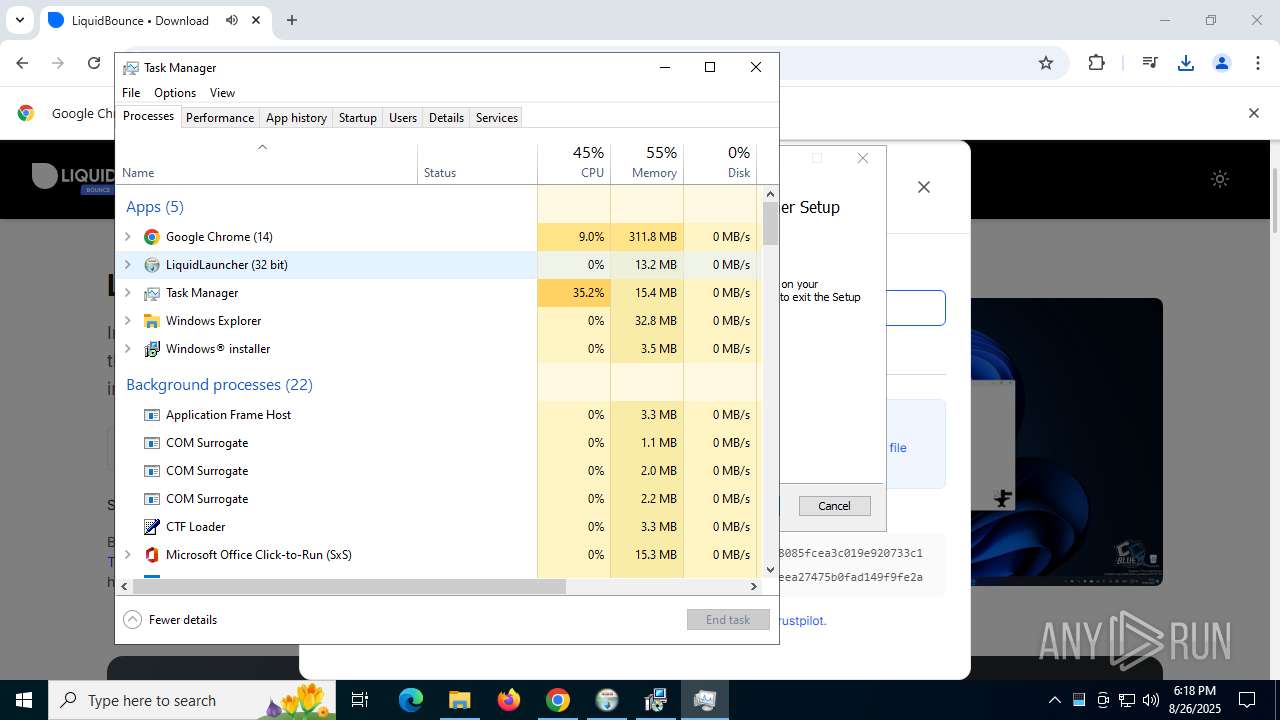
Task: Click the Application Frame Host icon
Action: [152, 415]
